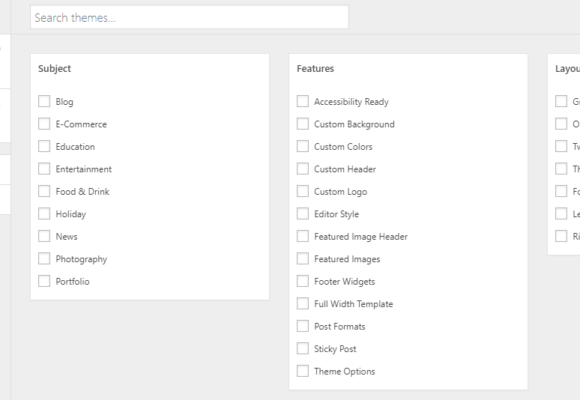Click the Search themes input field

[189, 17]
